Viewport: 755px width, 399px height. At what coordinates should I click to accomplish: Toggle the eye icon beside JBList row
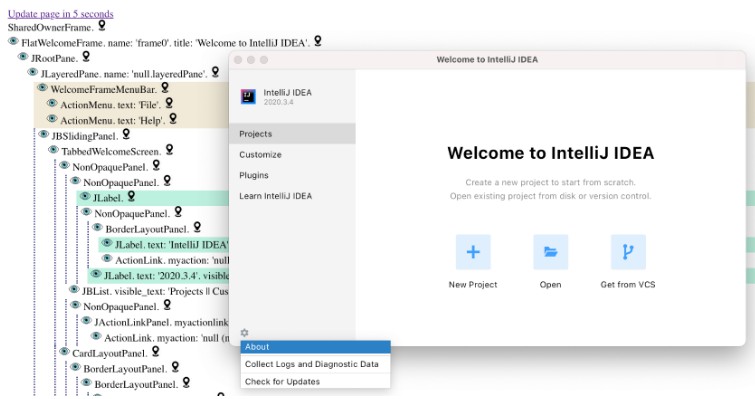74,289
